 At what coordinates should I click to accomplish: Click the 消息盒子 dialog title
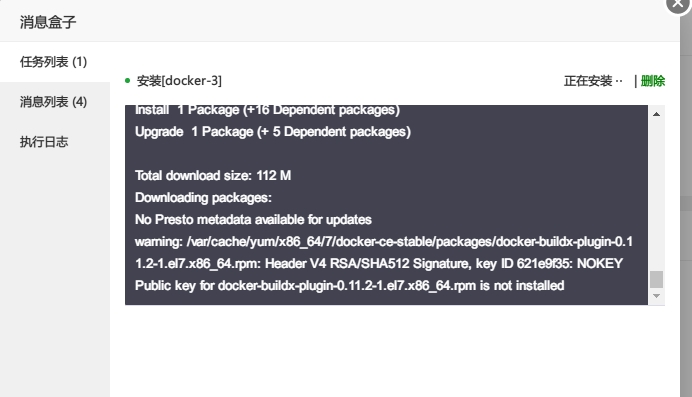tap(48, 22)
